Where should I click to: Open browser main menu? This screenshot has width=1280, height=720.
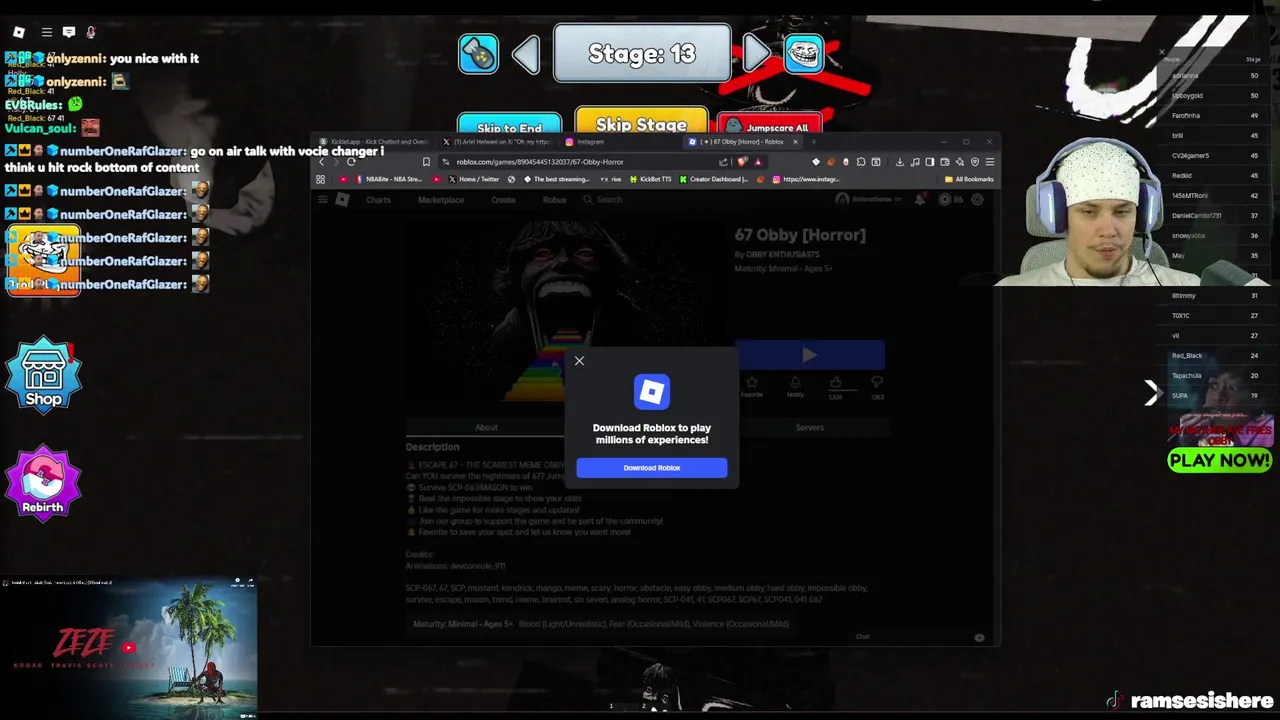coord(989,162)
